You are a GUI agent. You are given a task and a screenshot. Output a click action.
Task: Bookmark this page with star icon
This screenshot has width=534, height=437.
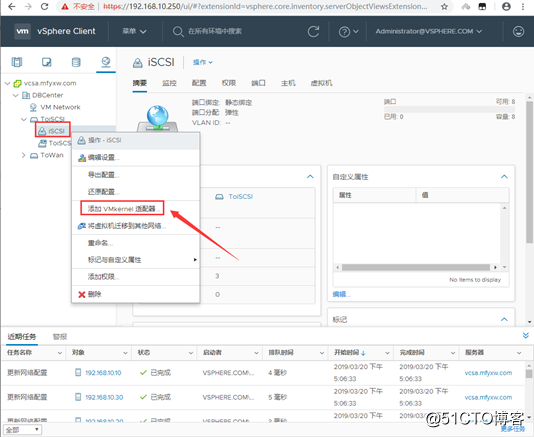[444, 6]
